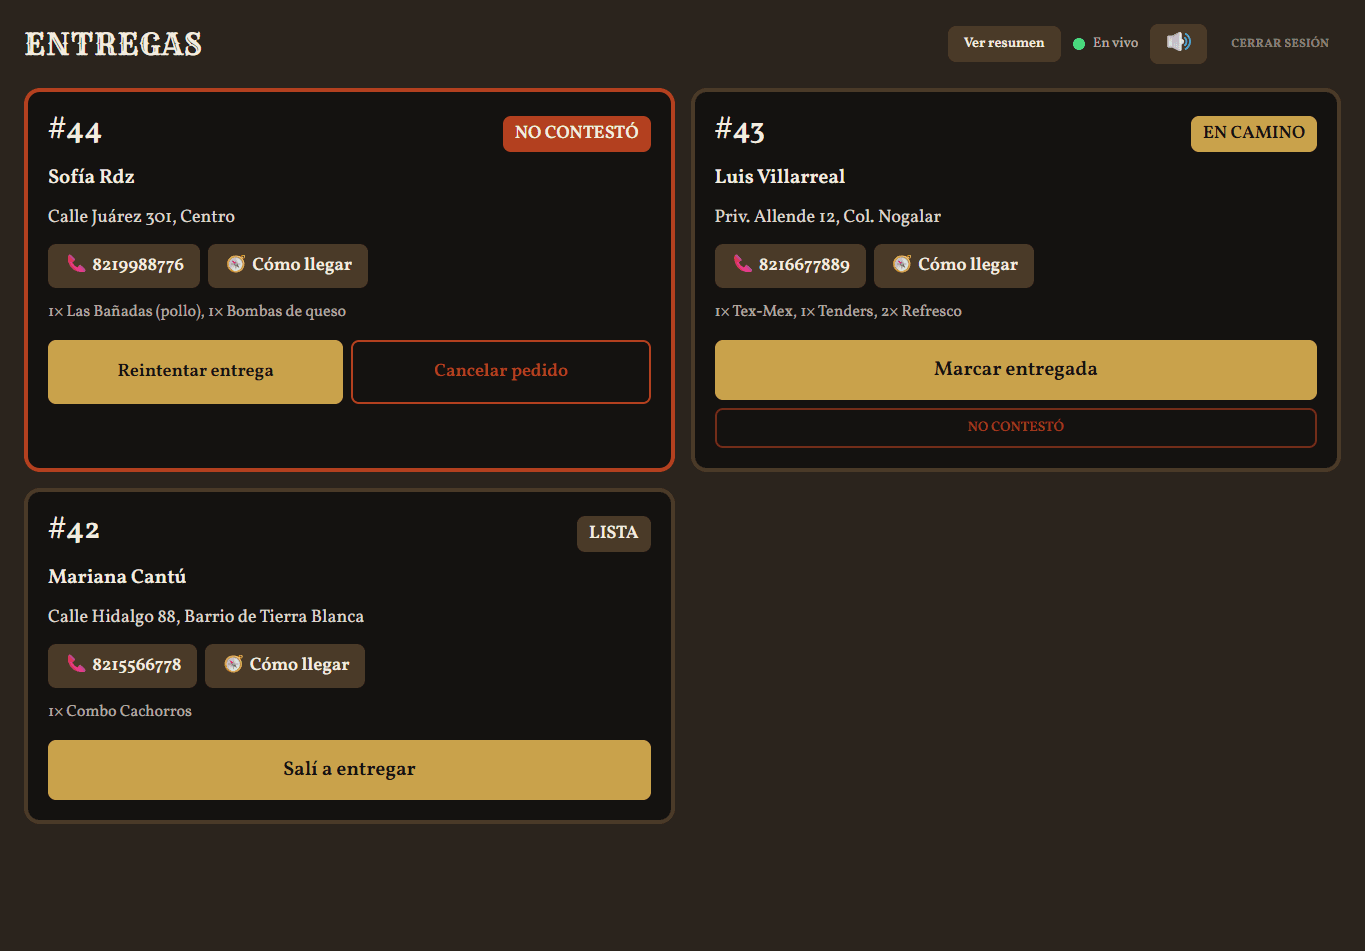Flag order #43 via No contestó button
The height and width of the screenshot is (951, 1365).
[x=1016, y=428]
